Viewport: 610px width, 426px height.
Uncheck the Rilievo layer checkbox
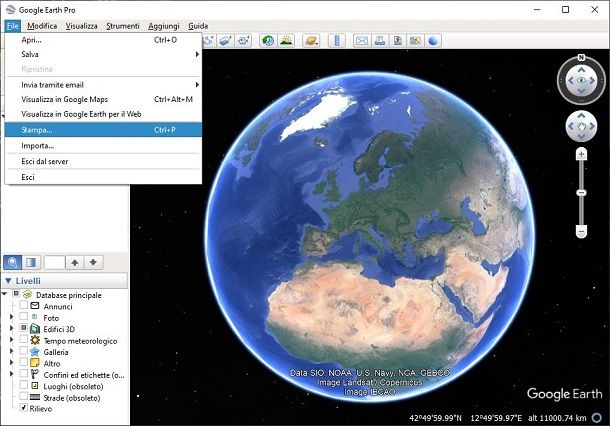click(24, 408)
